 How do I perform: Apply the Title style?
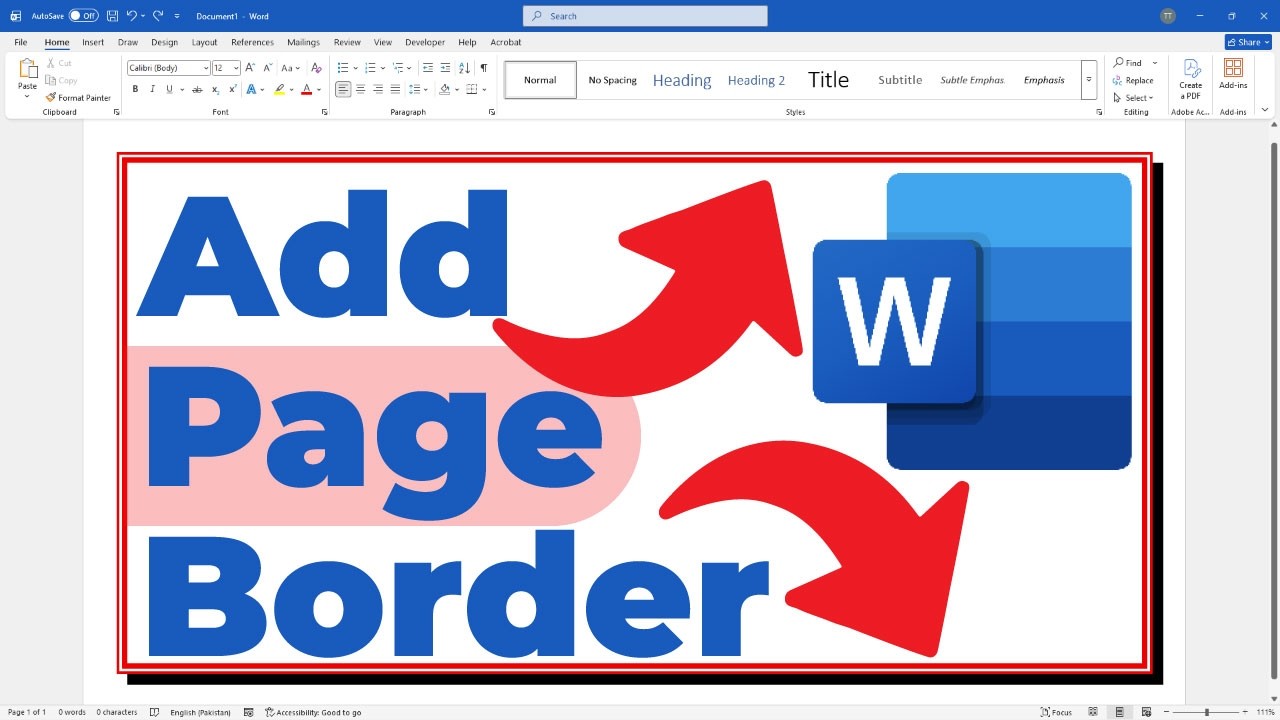coord(828,80)
